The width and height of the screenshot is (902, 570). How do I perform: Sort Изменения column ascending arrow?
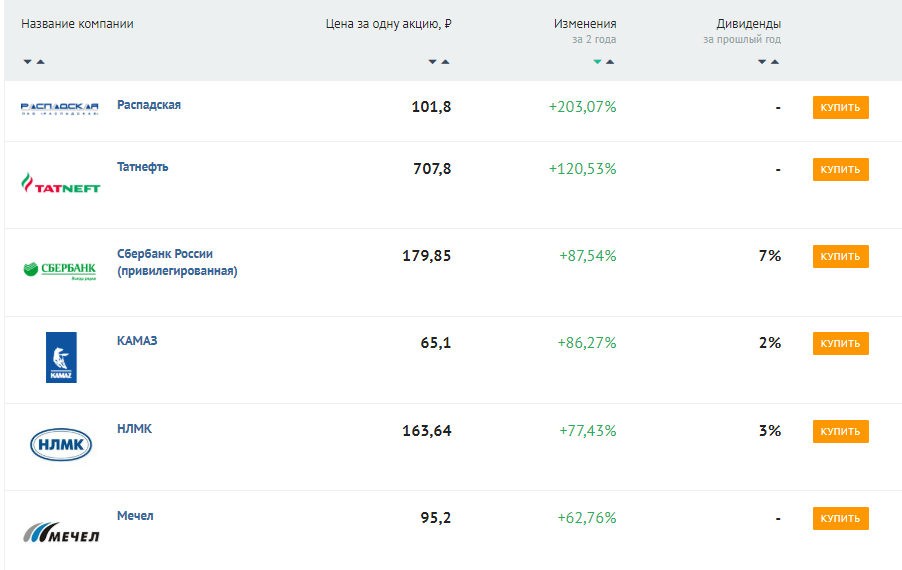tap(610, 62)
